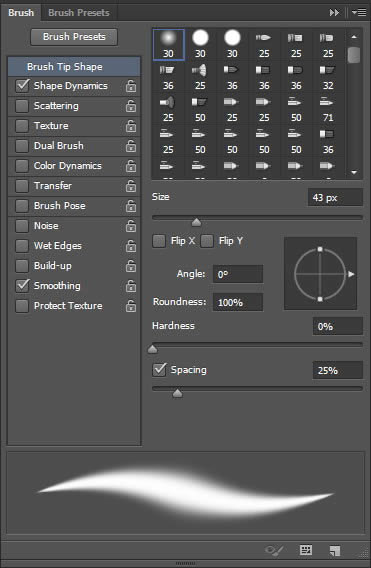Uncheck the Spacing checkbox
Viewport: 371px width, 568px height.
click(159, 370)
